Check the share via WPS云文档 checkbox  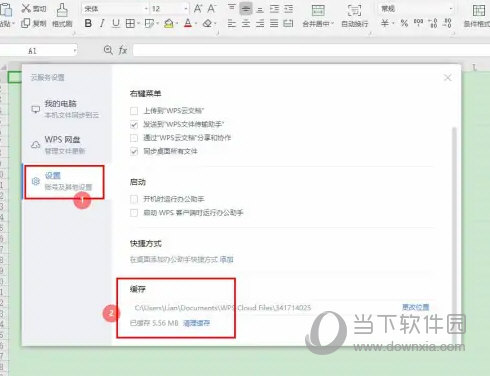pos(134,138)
